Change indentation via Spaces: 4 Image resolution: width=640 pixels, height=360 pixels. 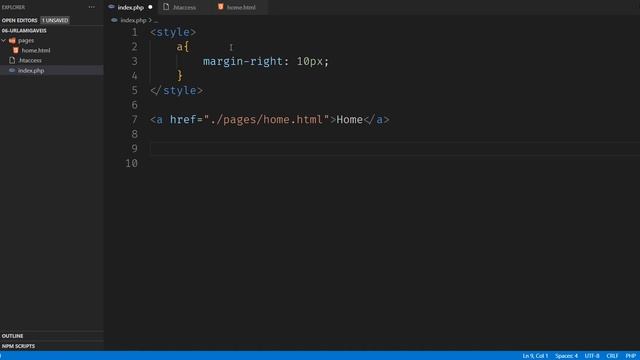point(566,356)
